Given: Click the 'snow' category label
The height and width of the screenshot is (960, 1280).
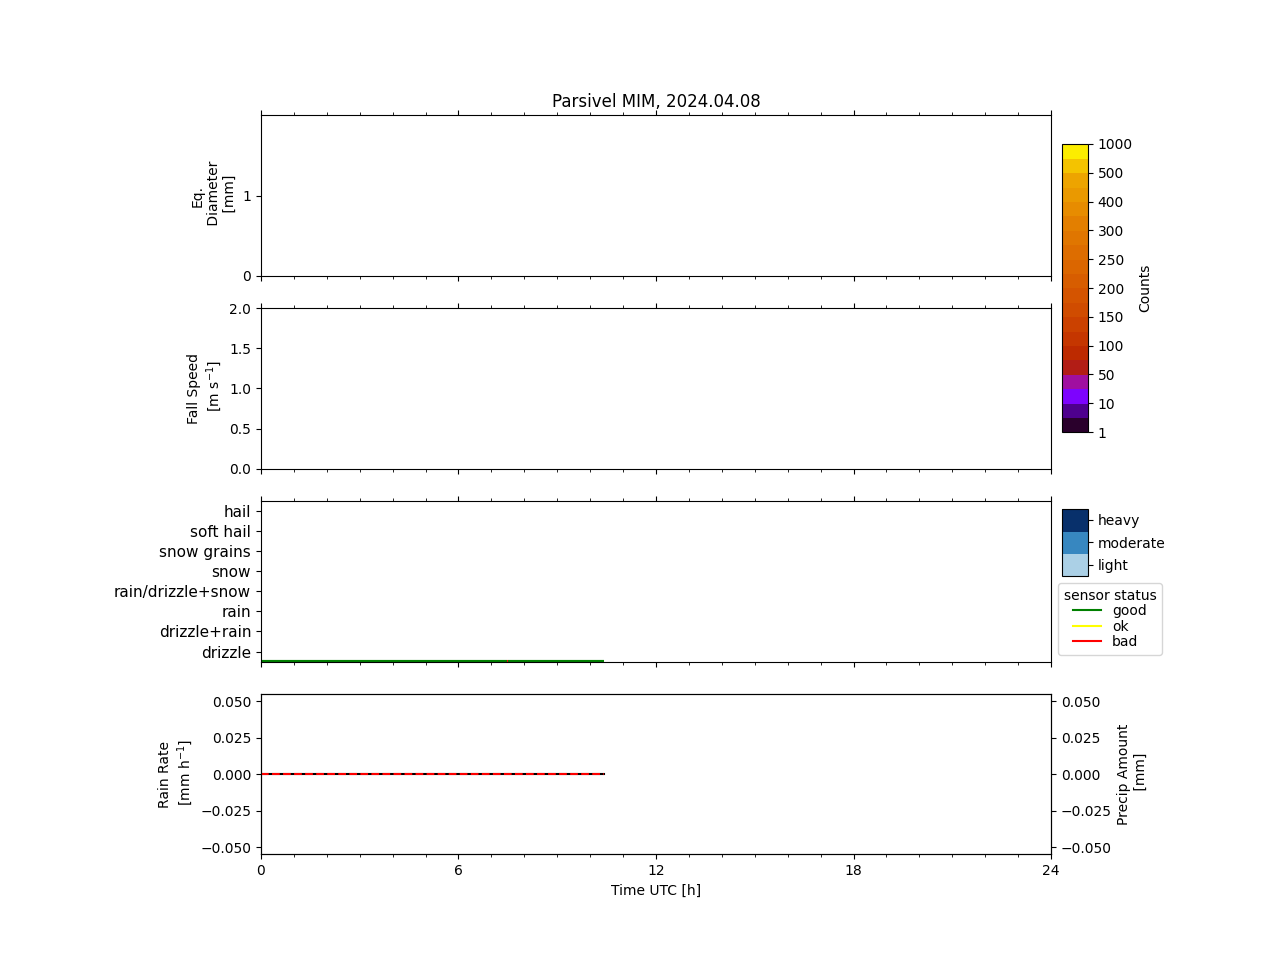Looking at the screenshot, I should pos(231,572).
